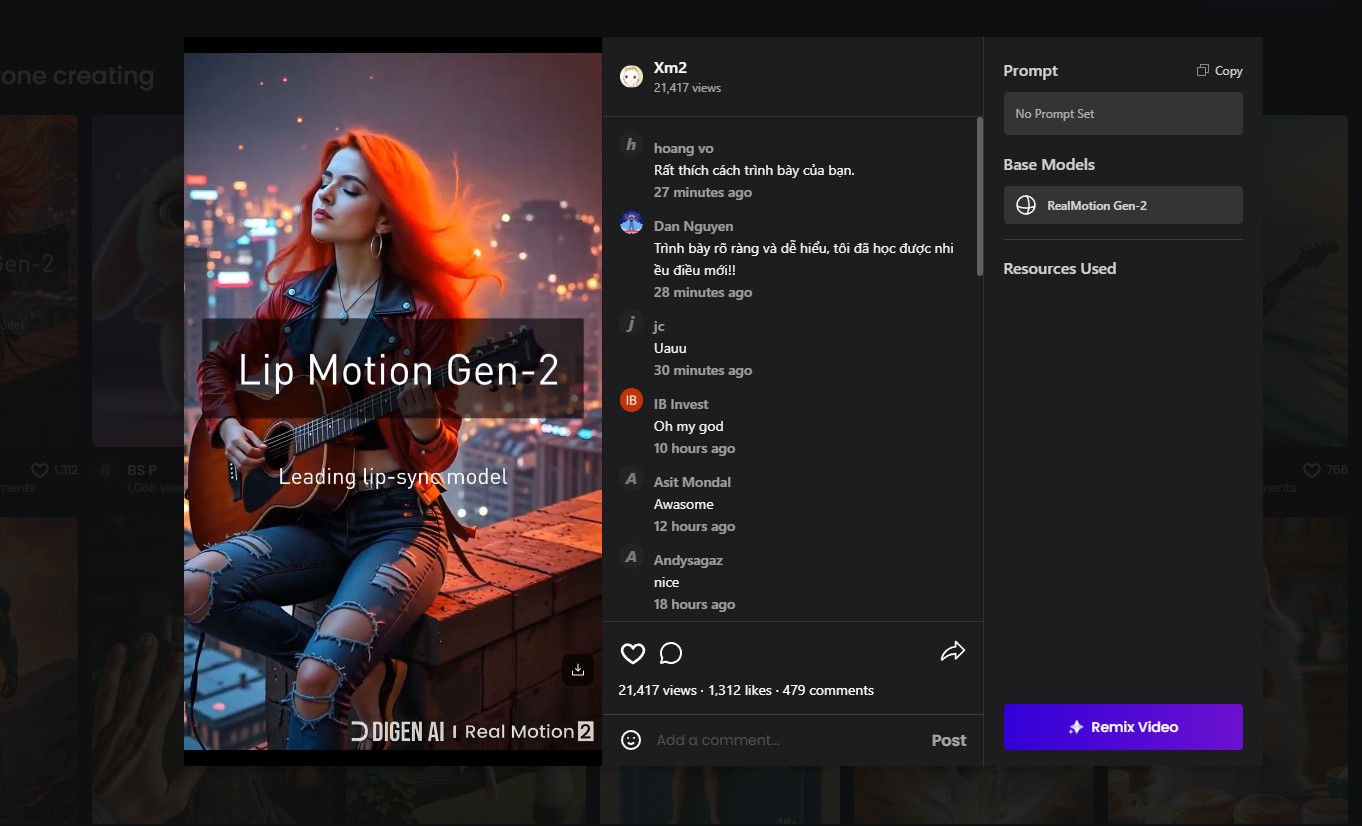Screen dimensions: 1362x826
Task: Click the 'Awasome' comment text
Action: tap(684, 504)
